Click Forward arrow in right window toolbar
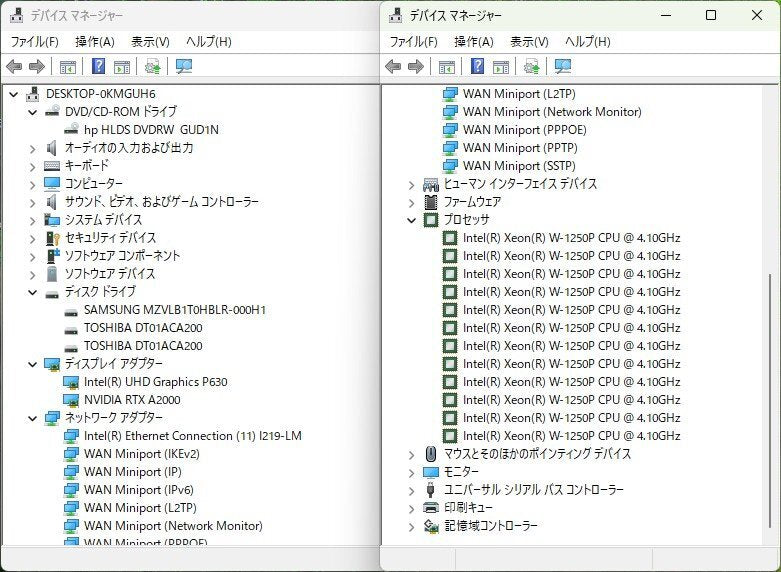This screenshot has width=781, height=572. coord(416,66)
